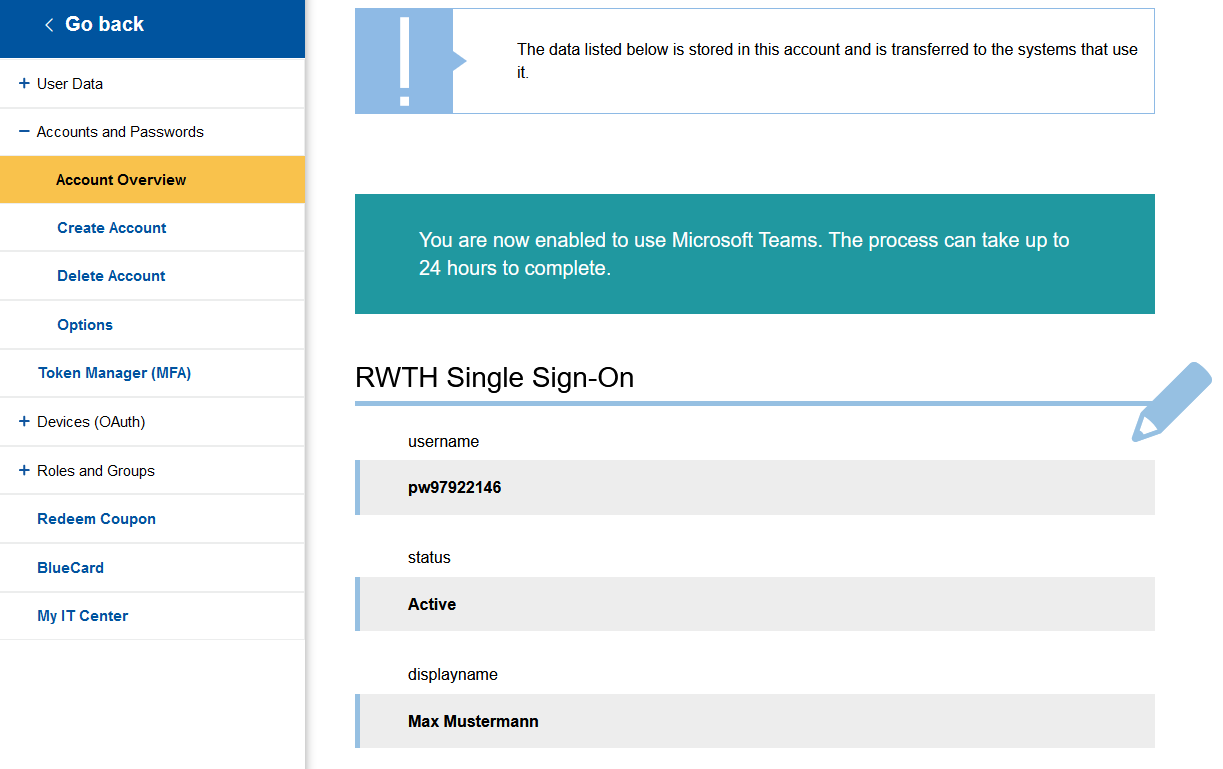
Task: Go to Delete Account
Action: tap(111, 276)
